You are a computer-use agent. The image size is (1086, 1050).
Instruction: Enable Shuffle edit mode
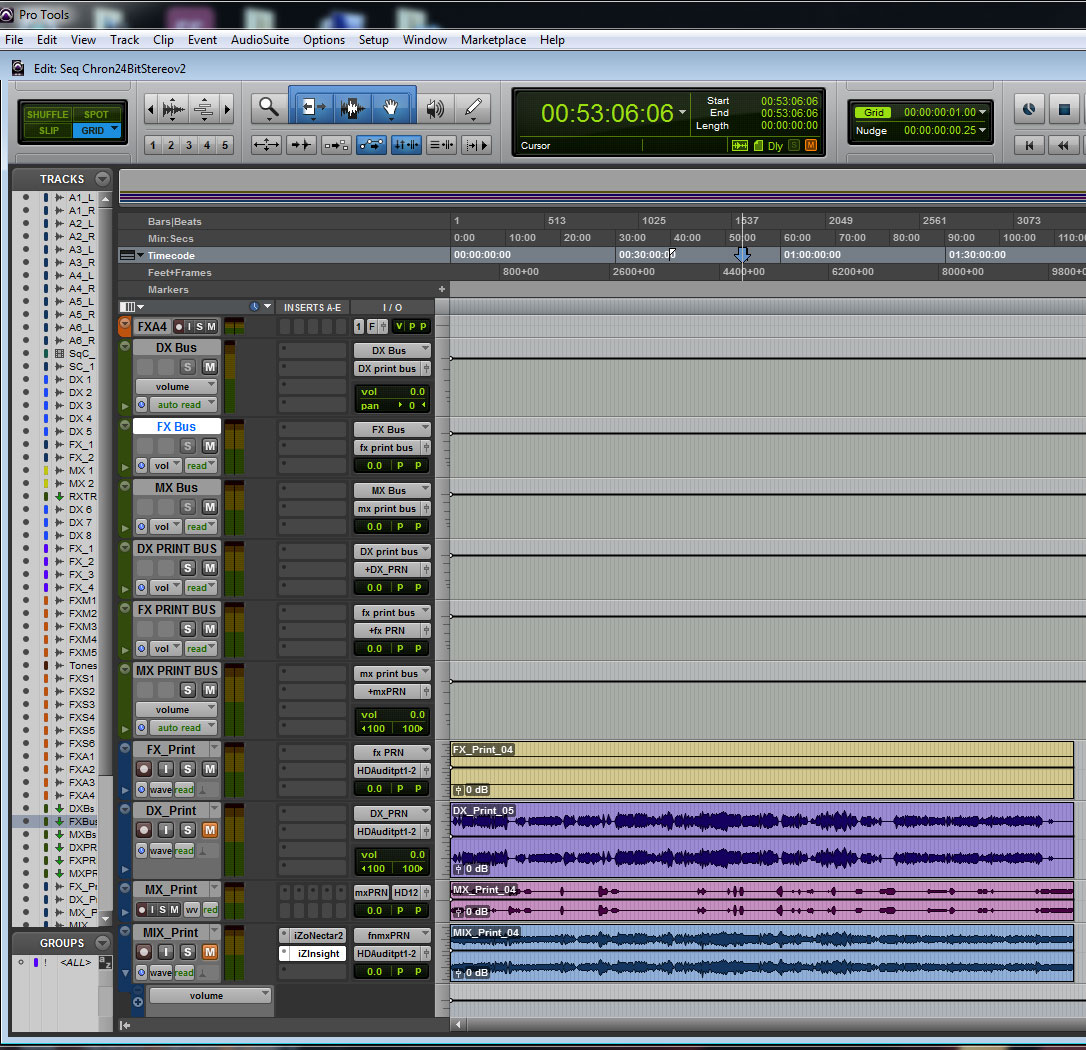(47, 114)
